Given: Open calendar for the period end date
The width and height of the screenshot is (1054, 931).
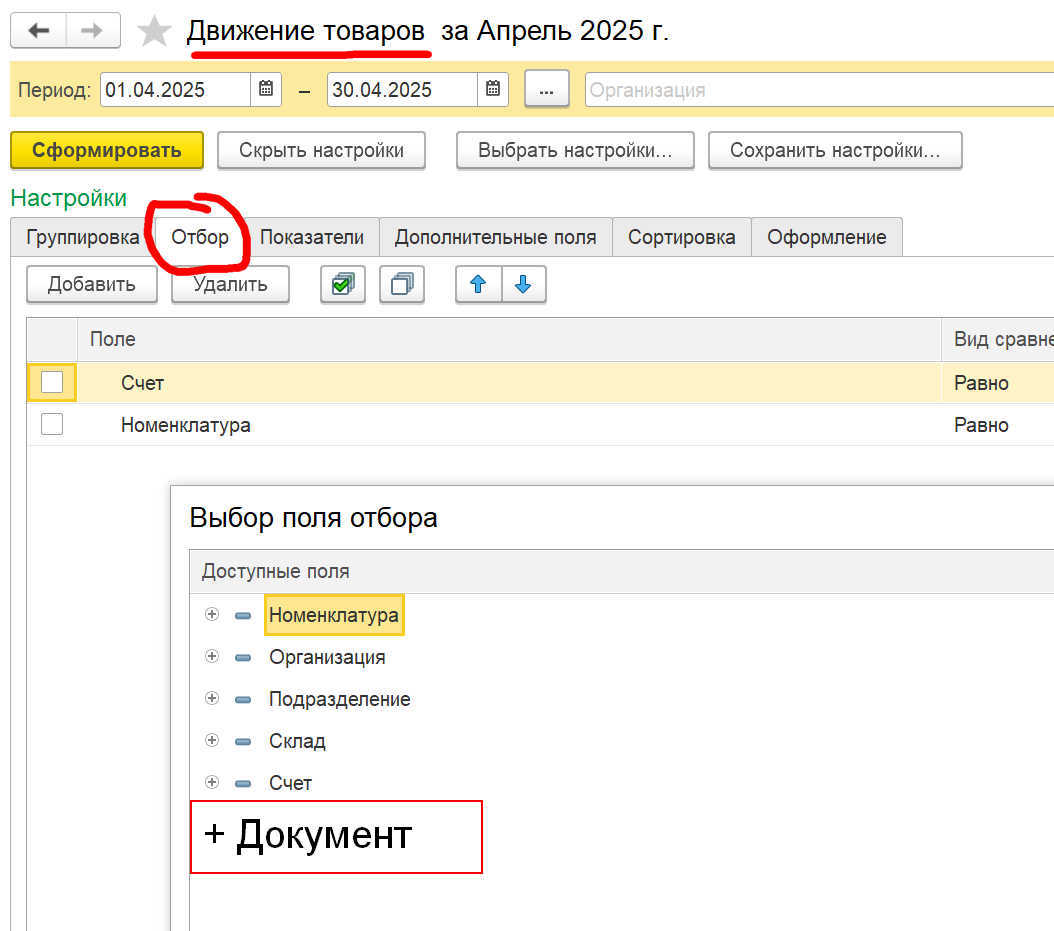Looking at the screenshot, I should click(x=492, y=89).
